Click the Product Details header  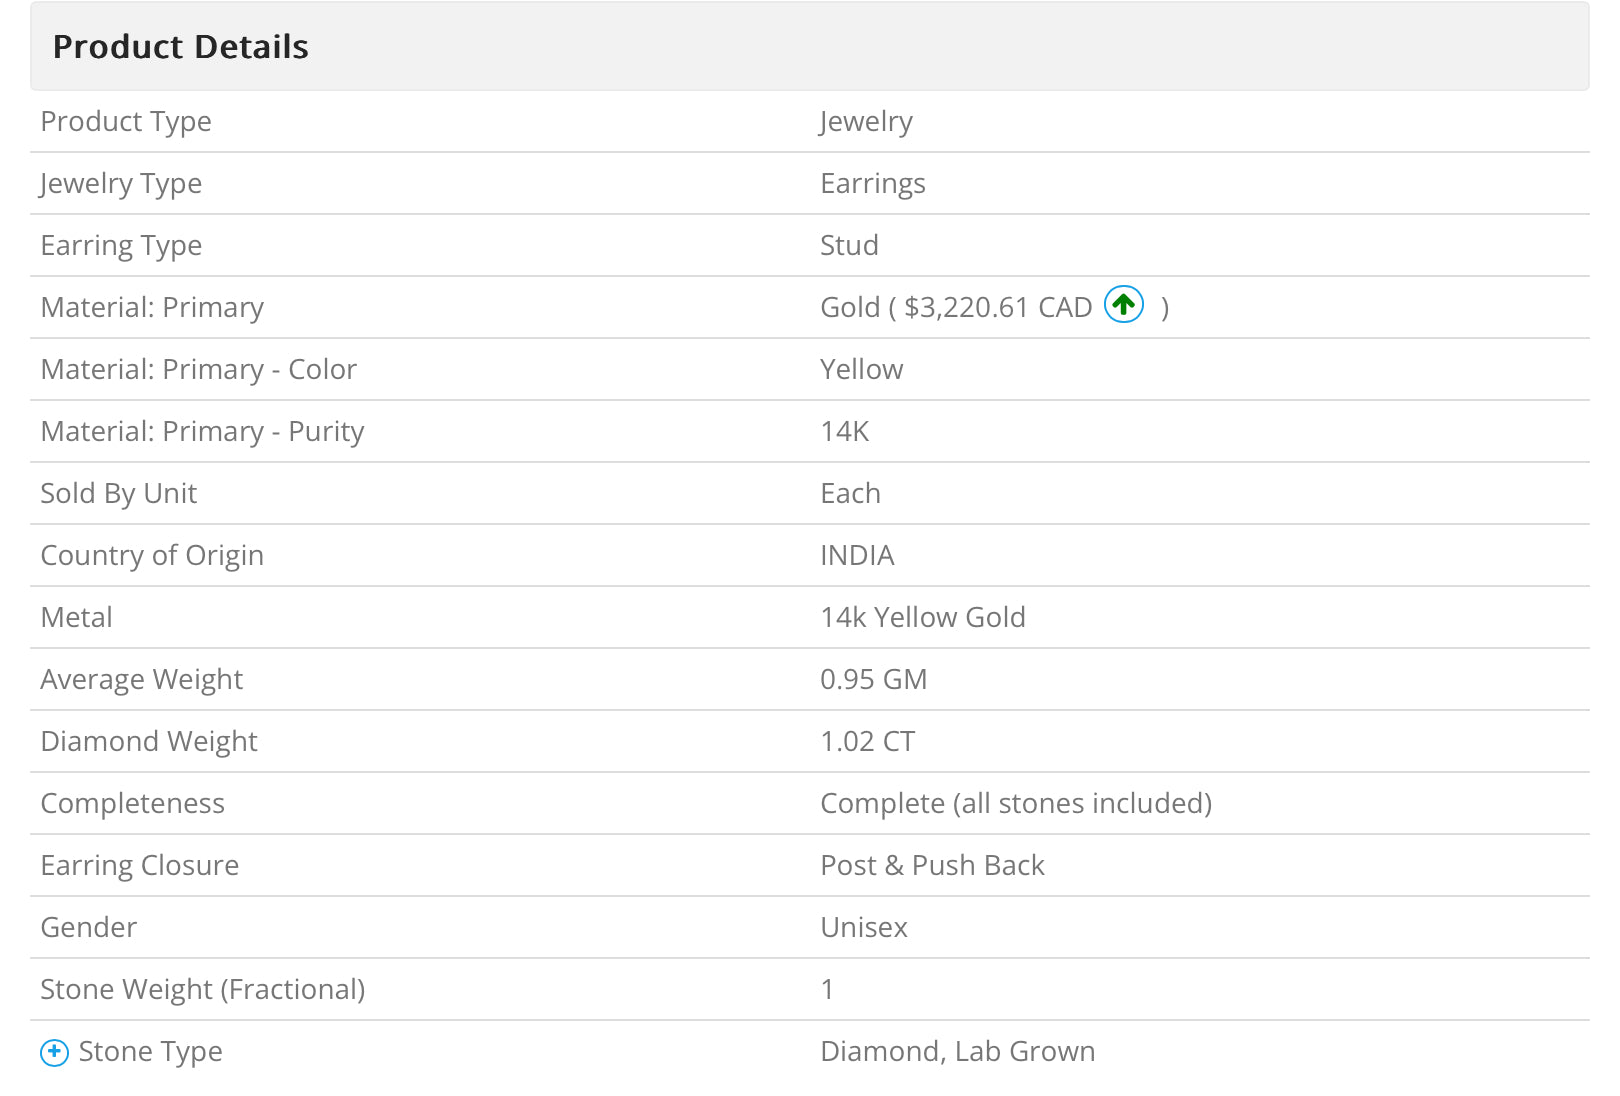(x=180, y=47)
